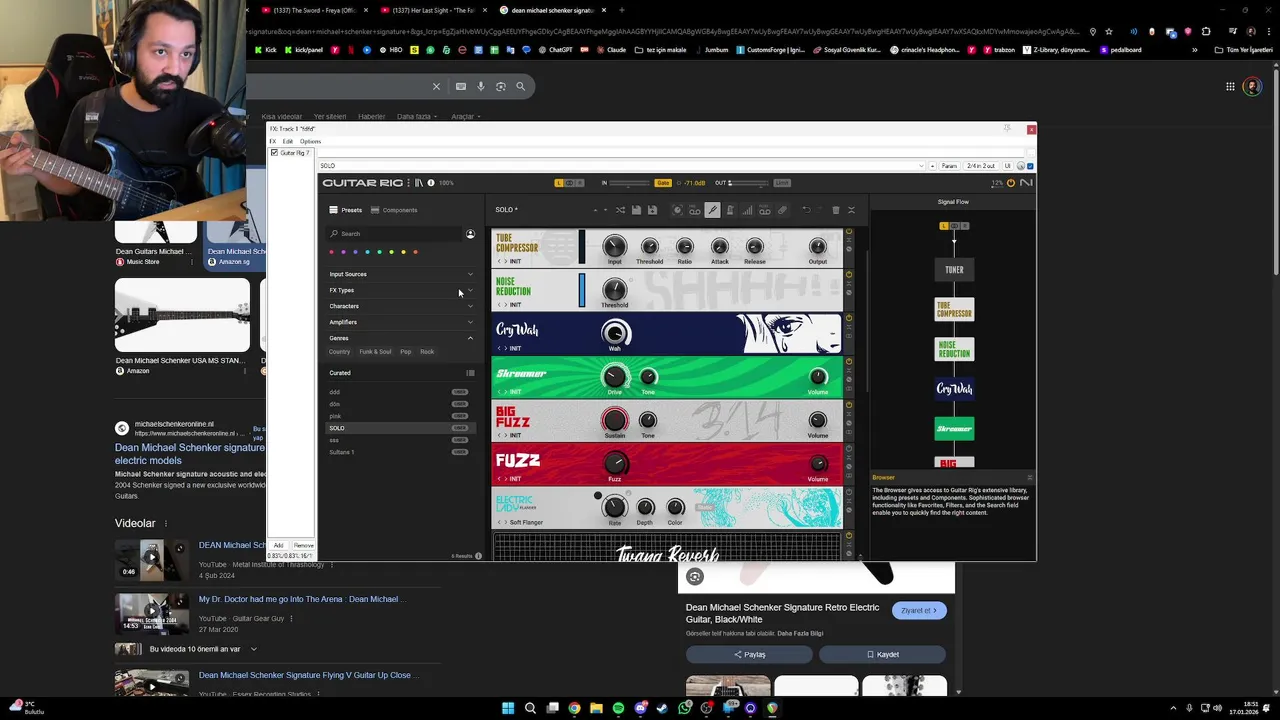Image resolution: width=1280 pixels, height=720 pixels.
Task: Open the Edit menu in FX window
Action: pyautogui.click(x=287, y=141)
